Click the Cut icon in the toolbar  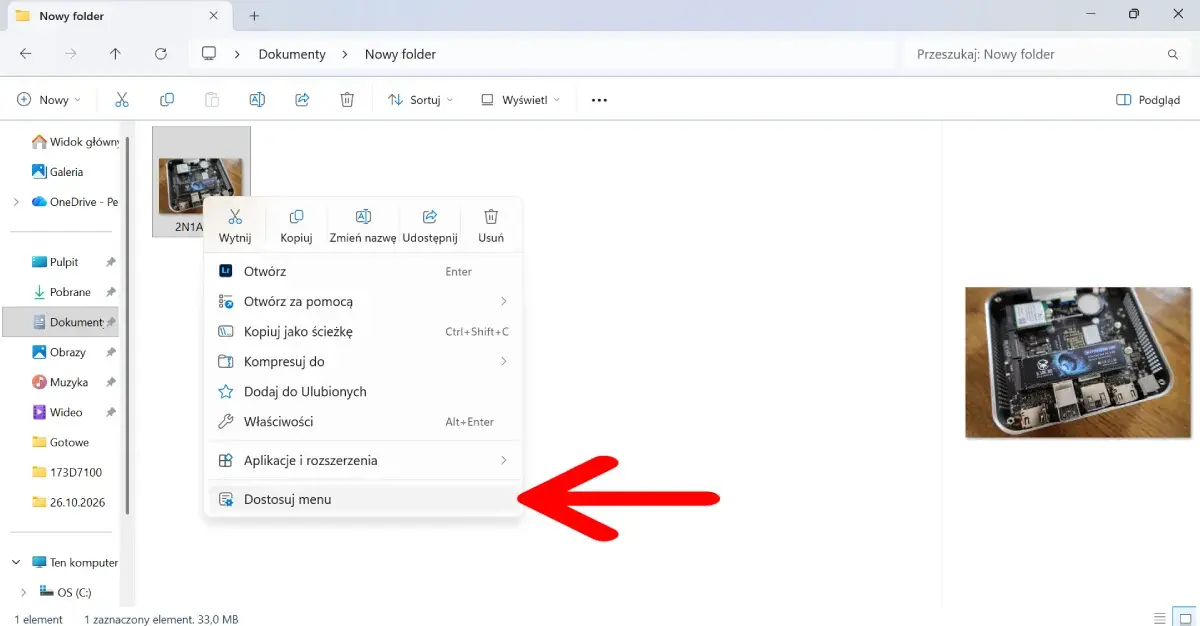(x=122, y=100)
